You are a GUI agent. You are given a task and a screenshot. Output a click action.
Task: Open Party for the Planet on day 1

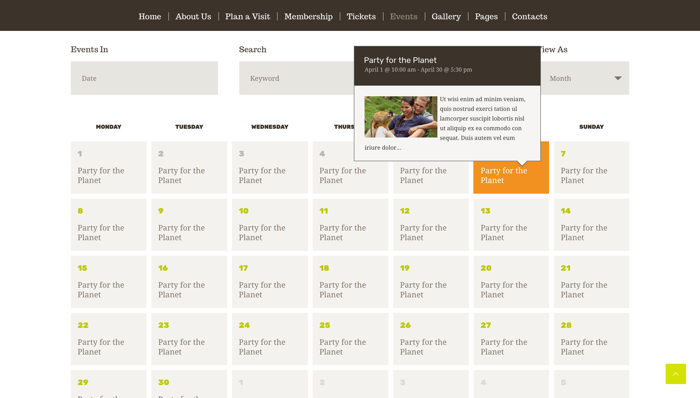tap(101, 175)
